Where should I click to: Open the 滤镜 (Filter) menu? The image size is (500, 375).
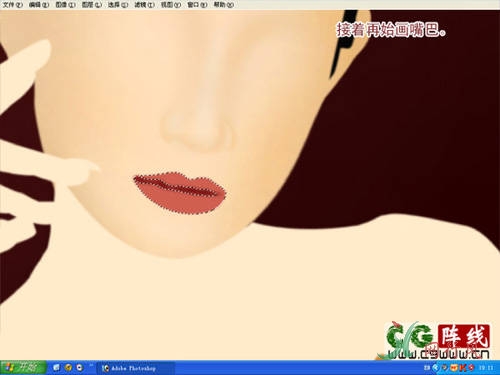[144, 5]
